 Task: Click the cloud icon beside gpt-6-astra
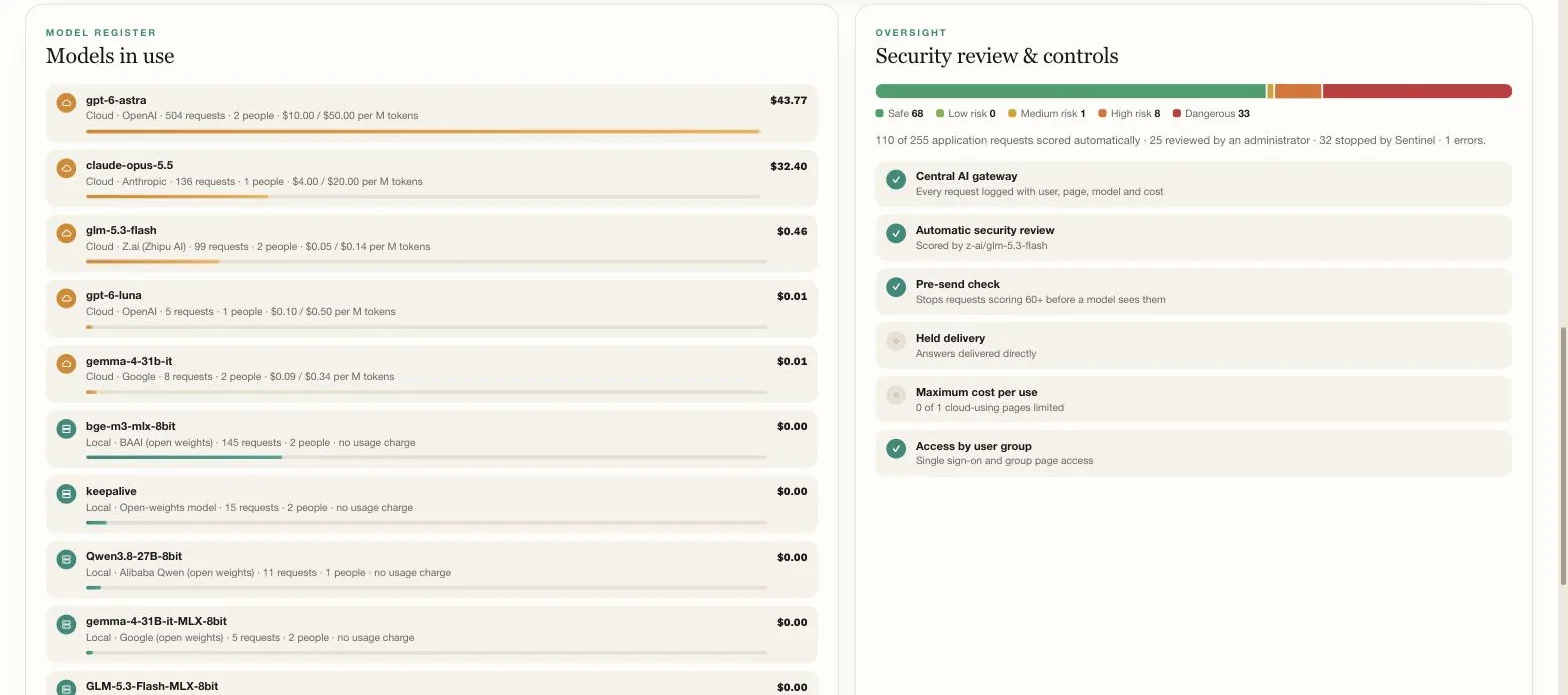(66, 103)
